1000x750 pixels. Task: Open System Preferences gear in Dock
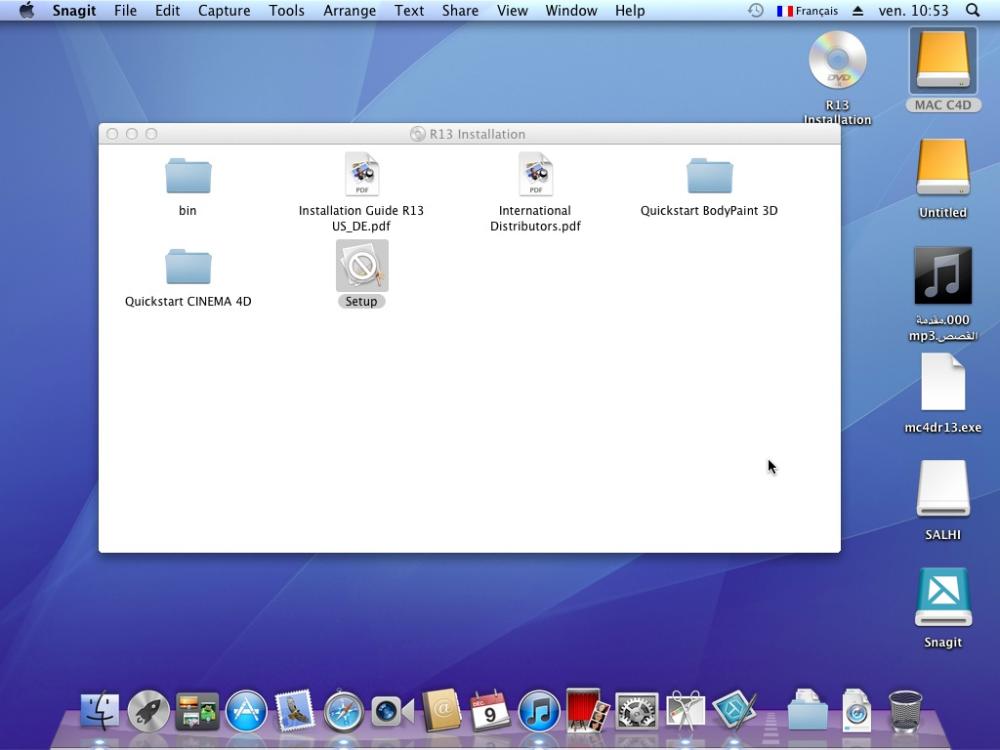(636, 710)
